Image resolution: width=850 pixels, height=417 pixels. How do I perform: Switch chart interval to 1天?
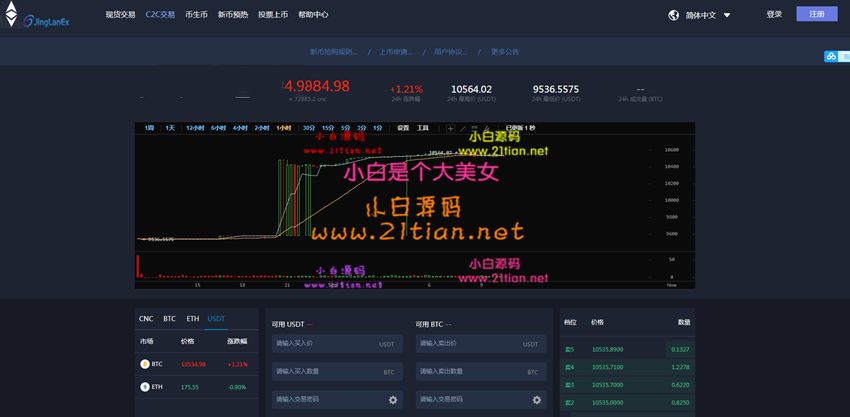(x=170, y=128)
